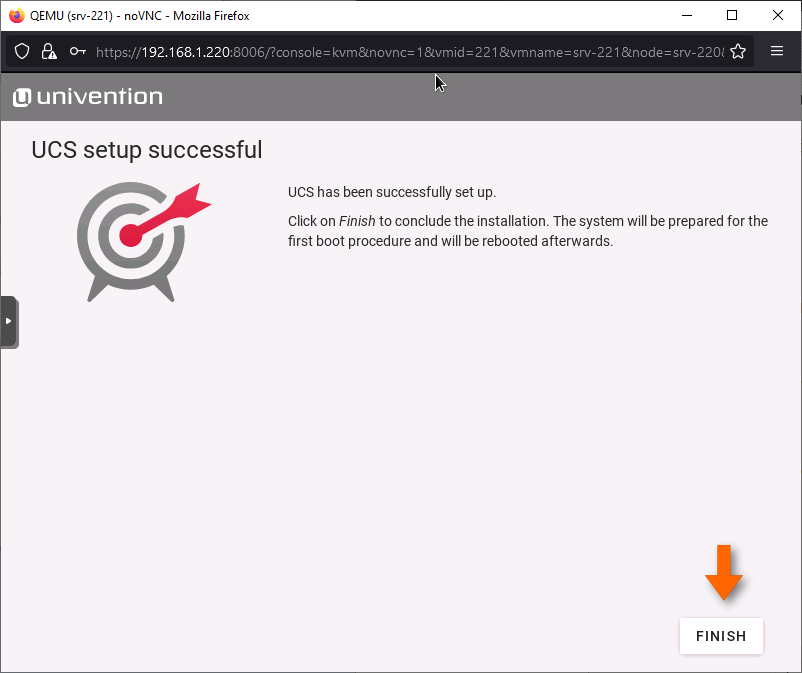Click the padlock security warning icon
802x673 pixels.
[x=48, y=52]
